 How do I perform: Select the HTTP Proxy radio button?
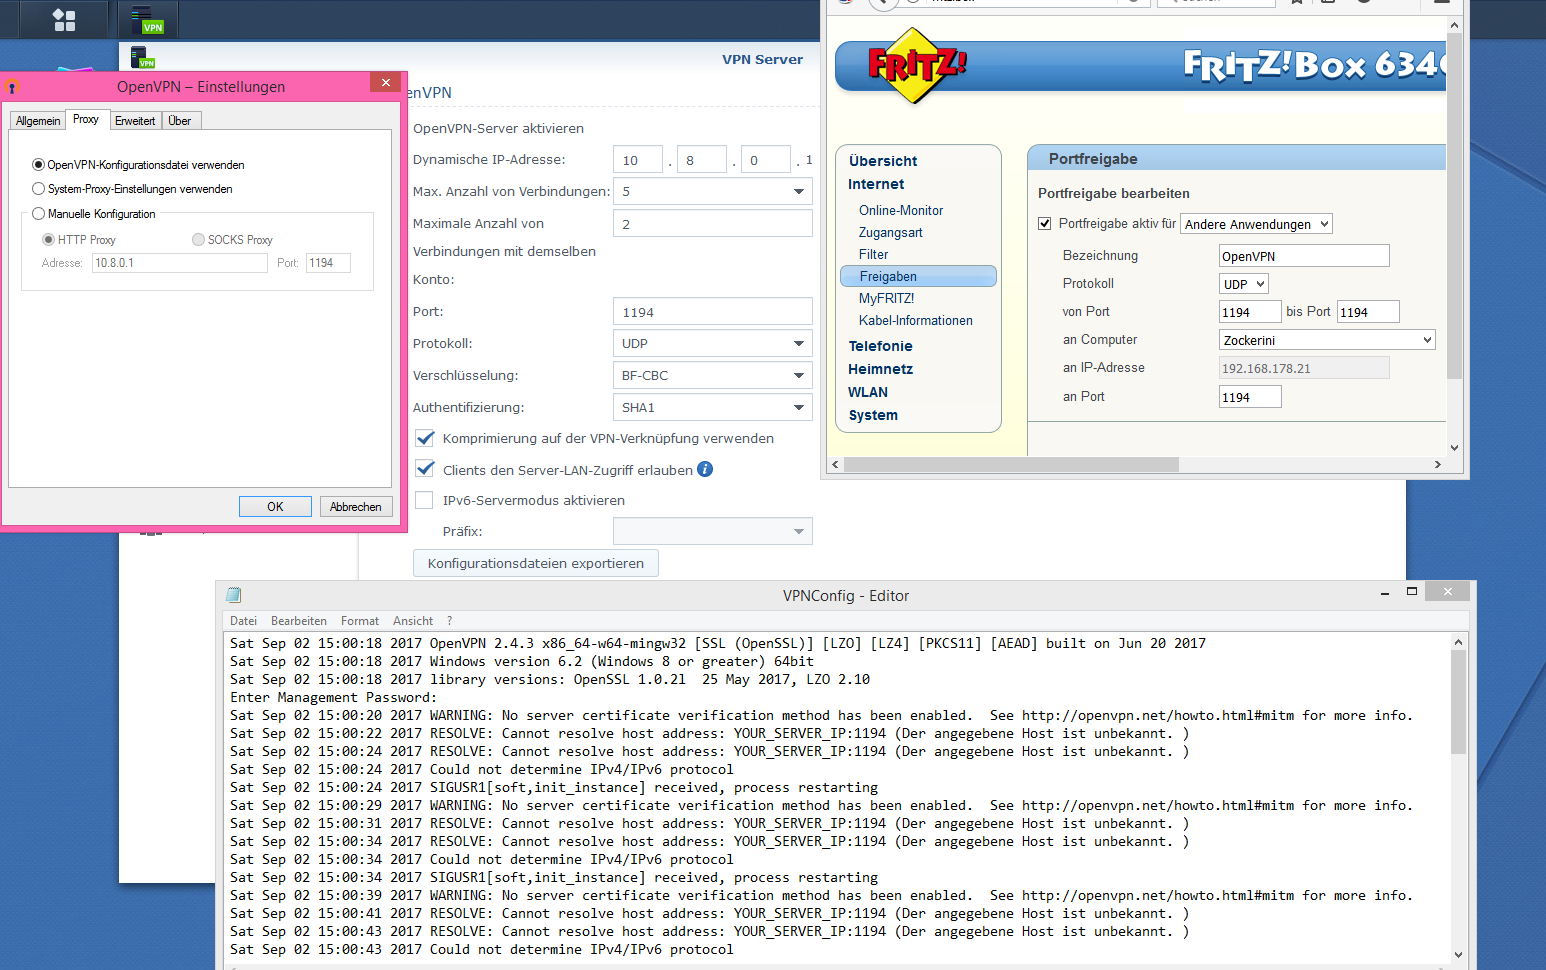[x=48, y=240]
